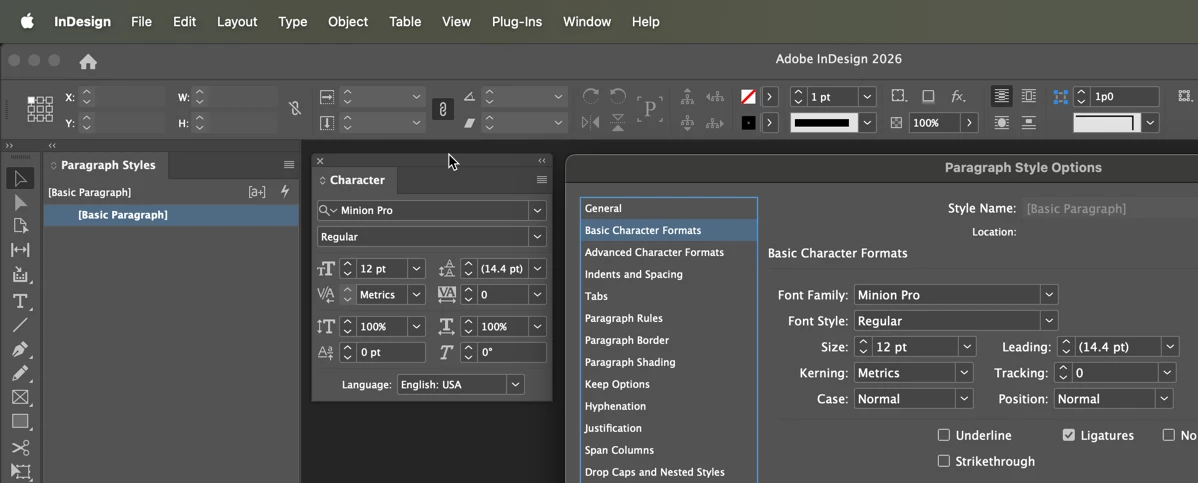Select the Pencil tool
Screen dimensions: 1198x483
click(x=20, y=373)
